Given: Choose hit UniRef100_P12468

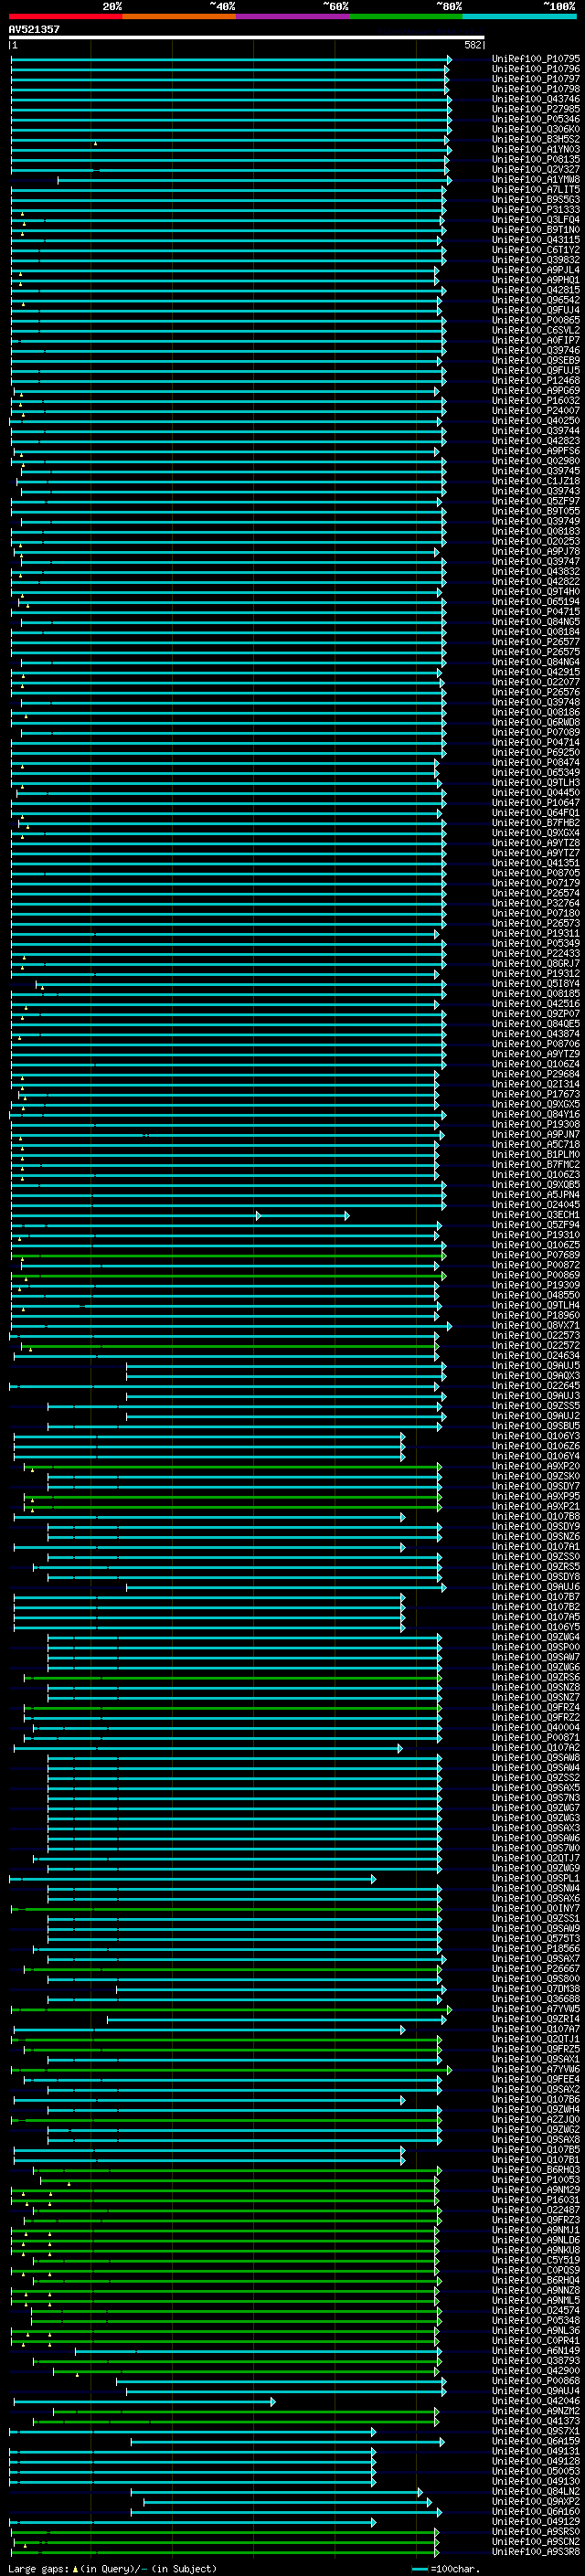Looking at the screenshot, I should pyautogui.click(x=536, y=380).
